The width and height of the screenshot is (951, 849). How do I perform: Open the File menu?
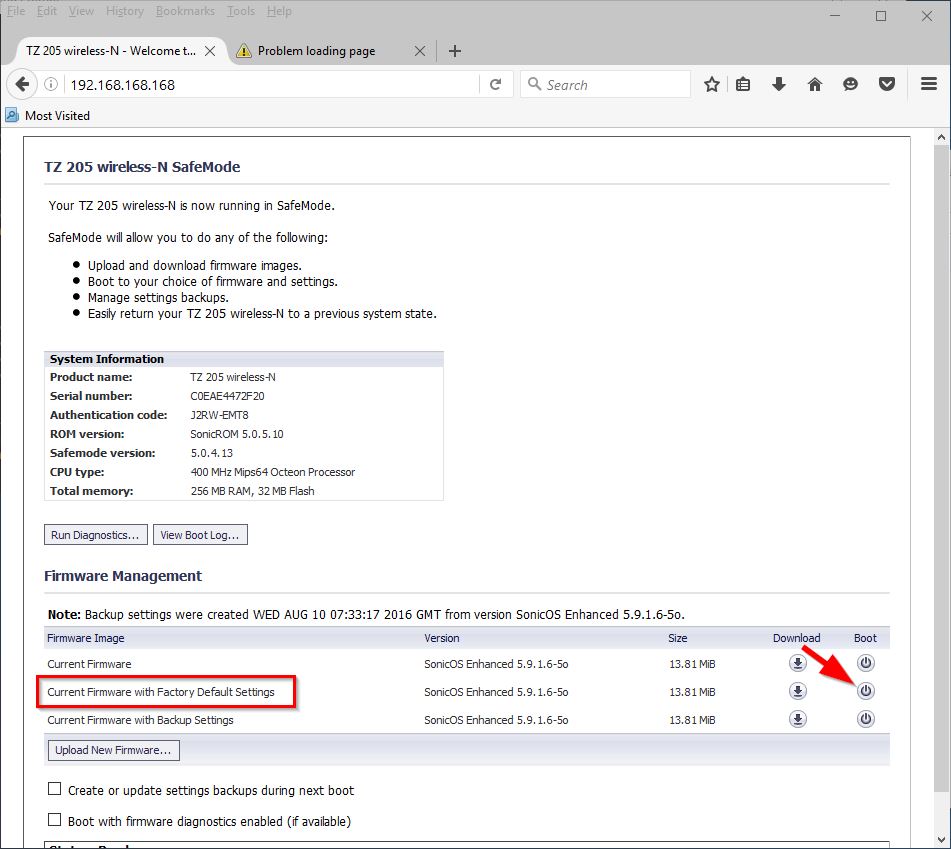[x=16, y=11]
